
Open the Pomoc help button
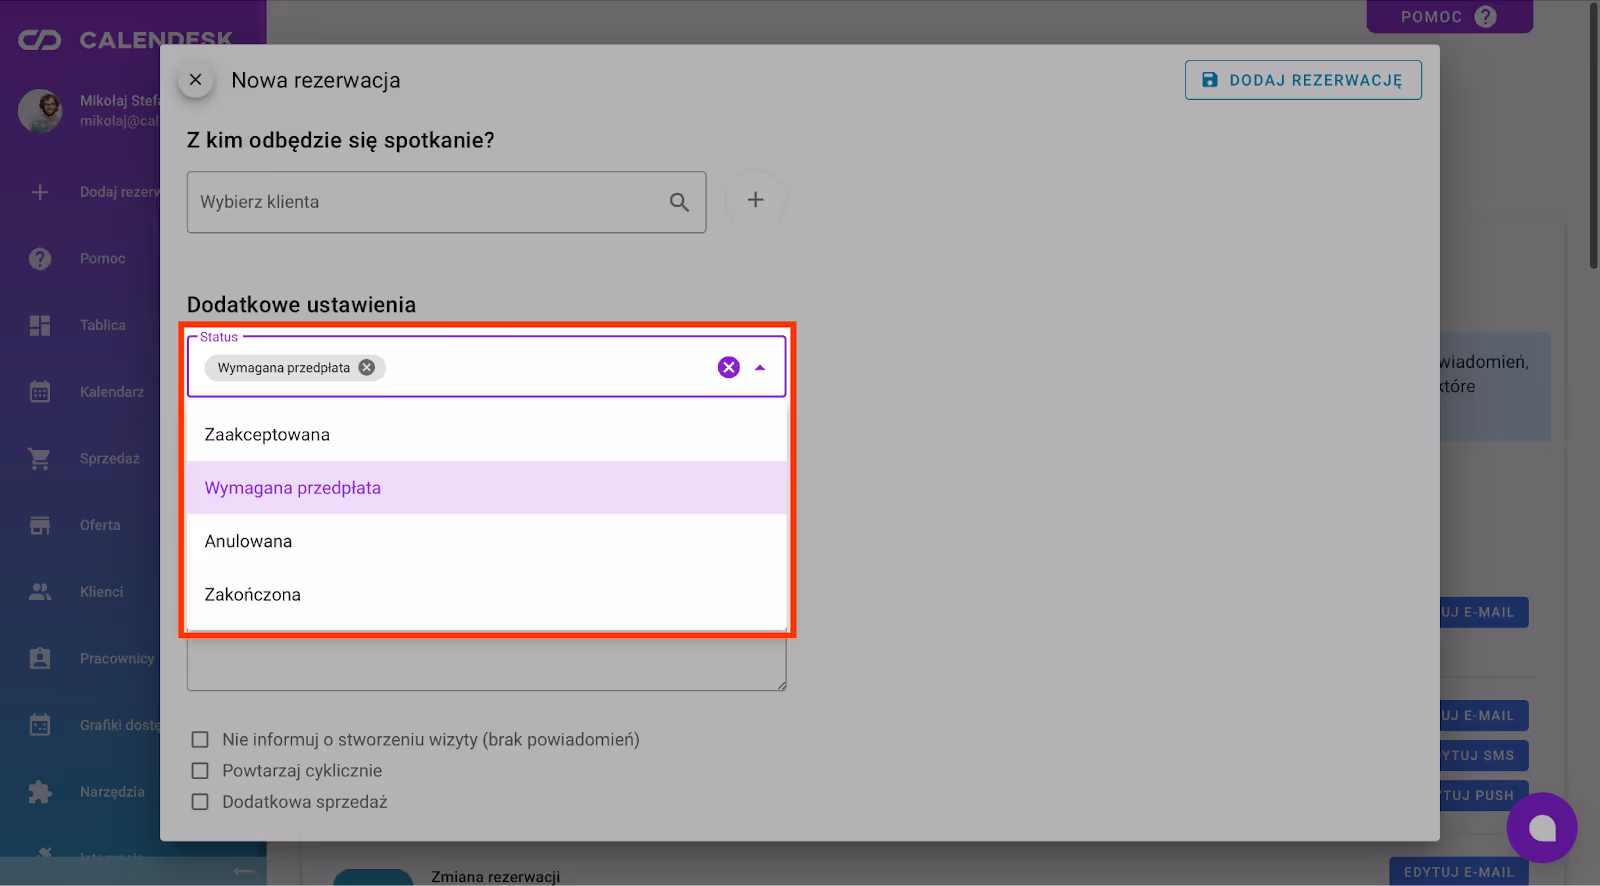(1448, 17)
